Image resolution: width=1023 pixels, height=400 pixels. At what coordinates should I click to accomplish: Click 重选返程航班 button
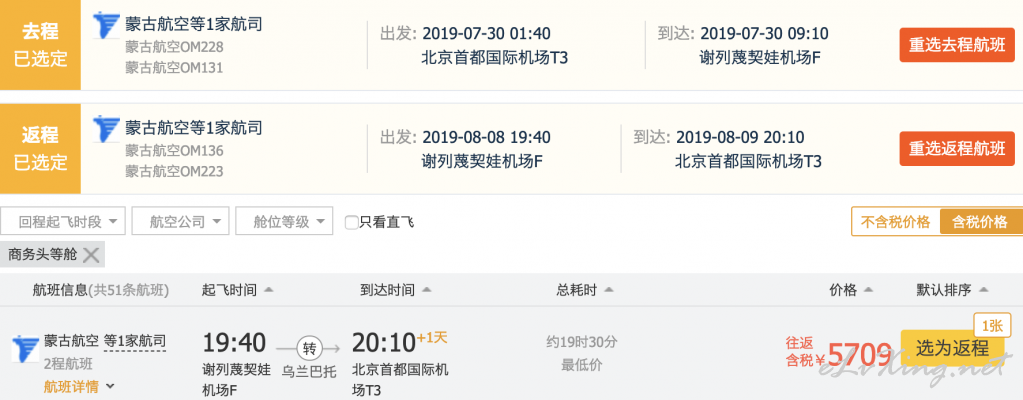[x=957, y=149]
